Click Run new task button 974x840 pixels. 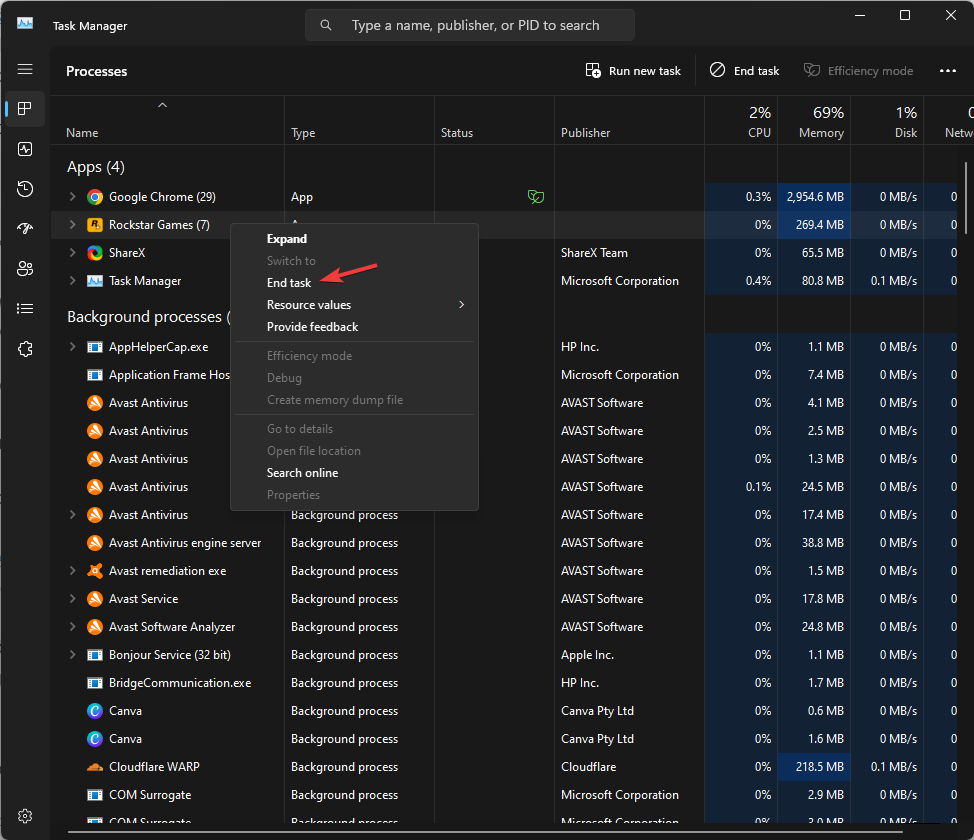[x=633, y=71]
